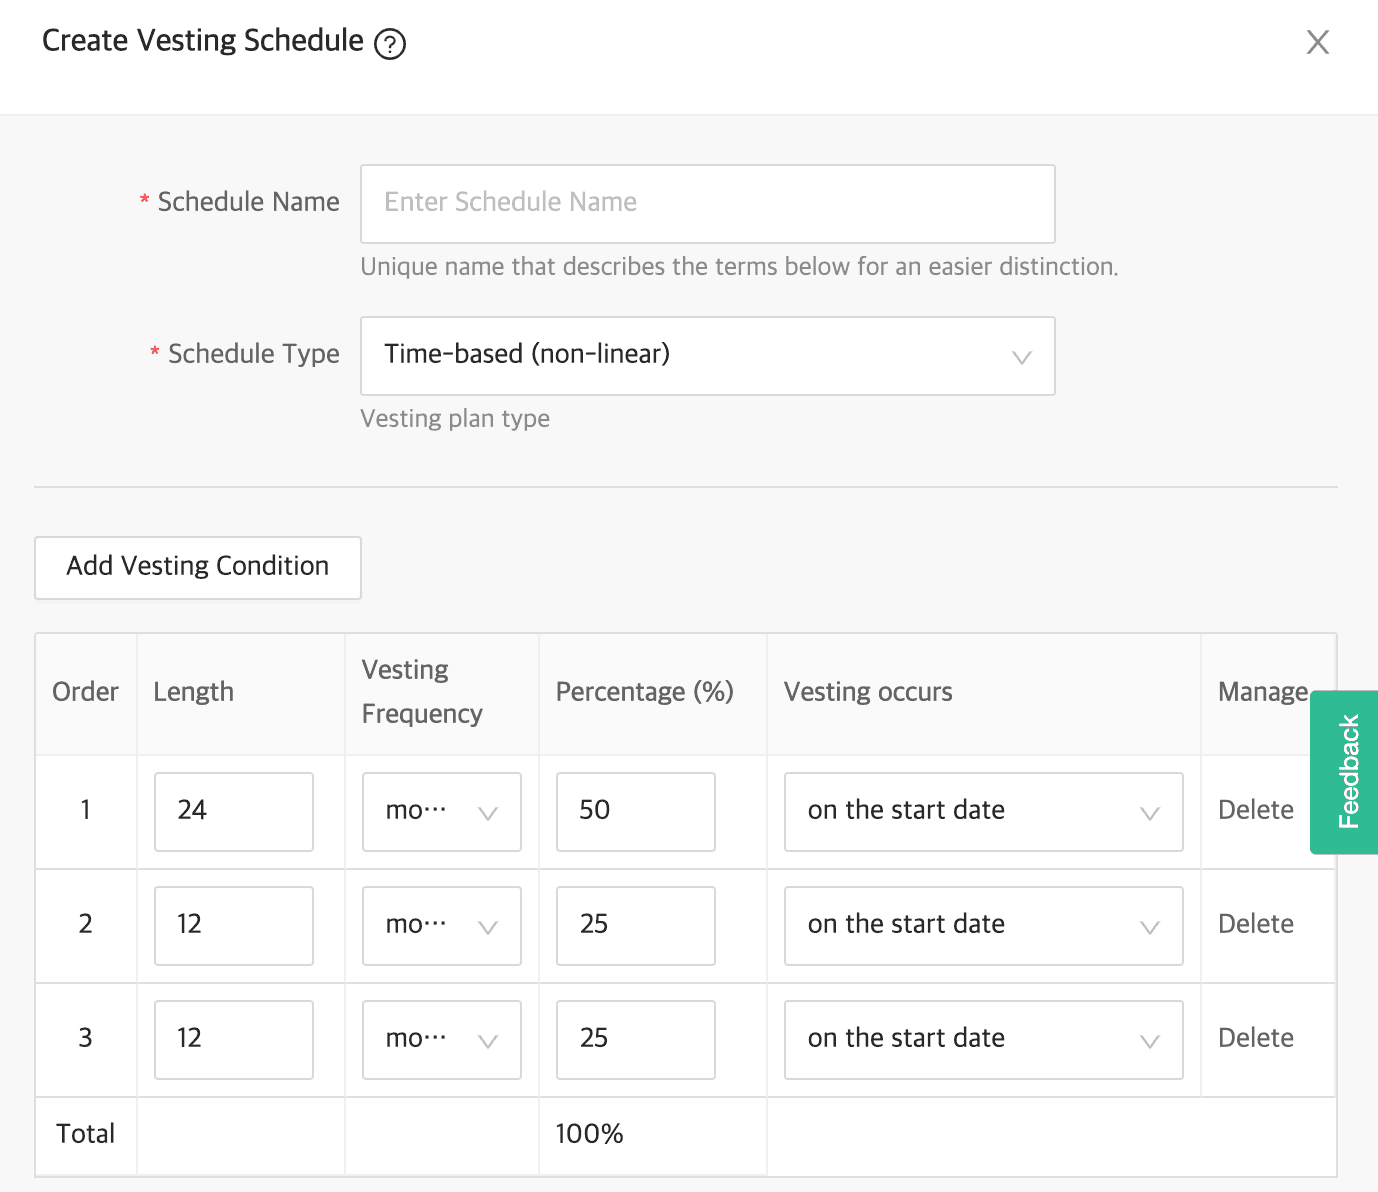The height and width of the screenshot is (1192, 1378).
Task: Open the Create Vesting Schedule help icon
Action: click(391, 43)
